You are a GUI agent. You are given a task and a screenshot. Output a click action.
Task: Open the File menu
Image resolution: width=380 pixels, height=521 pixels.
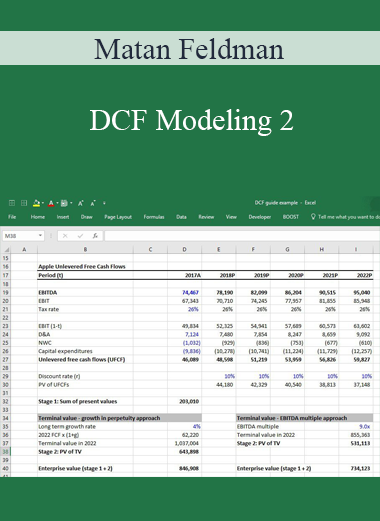click(12, 217)
